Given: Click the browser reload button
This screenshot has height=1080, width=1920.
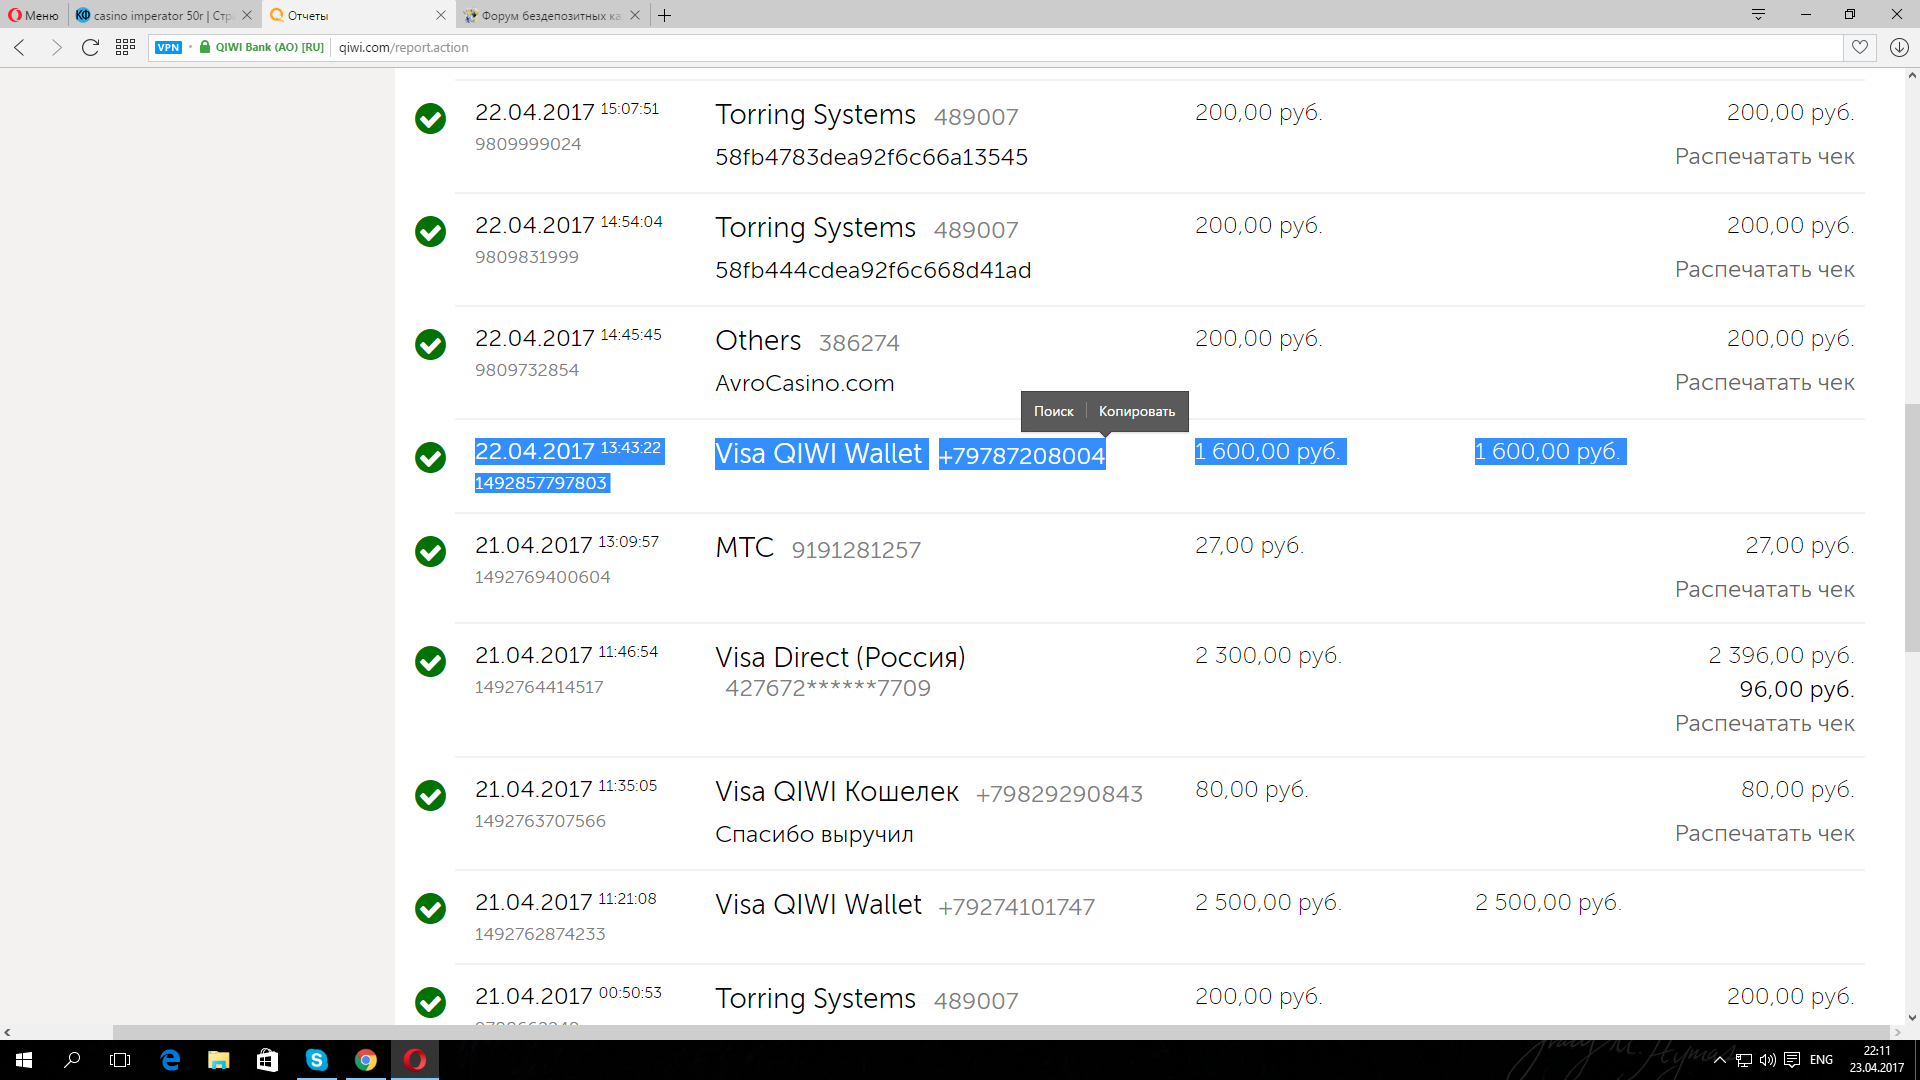Looking at the screenshot, I should tap(90, 47).
